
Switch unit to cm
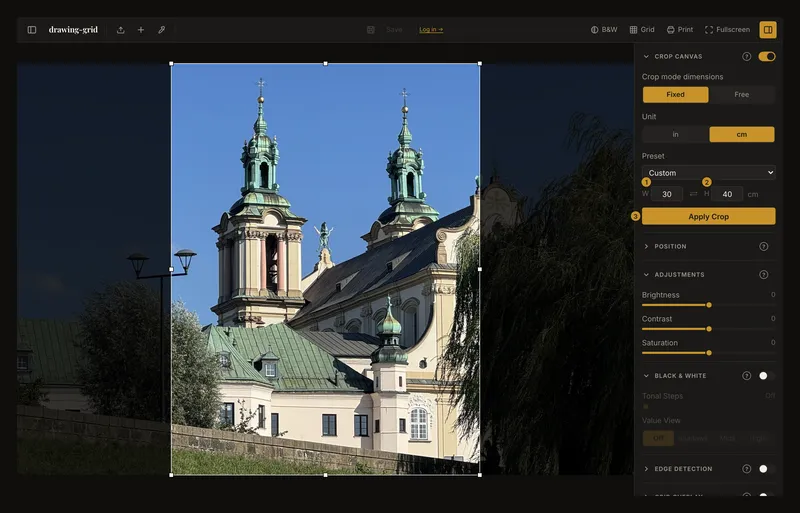point(742,134)
